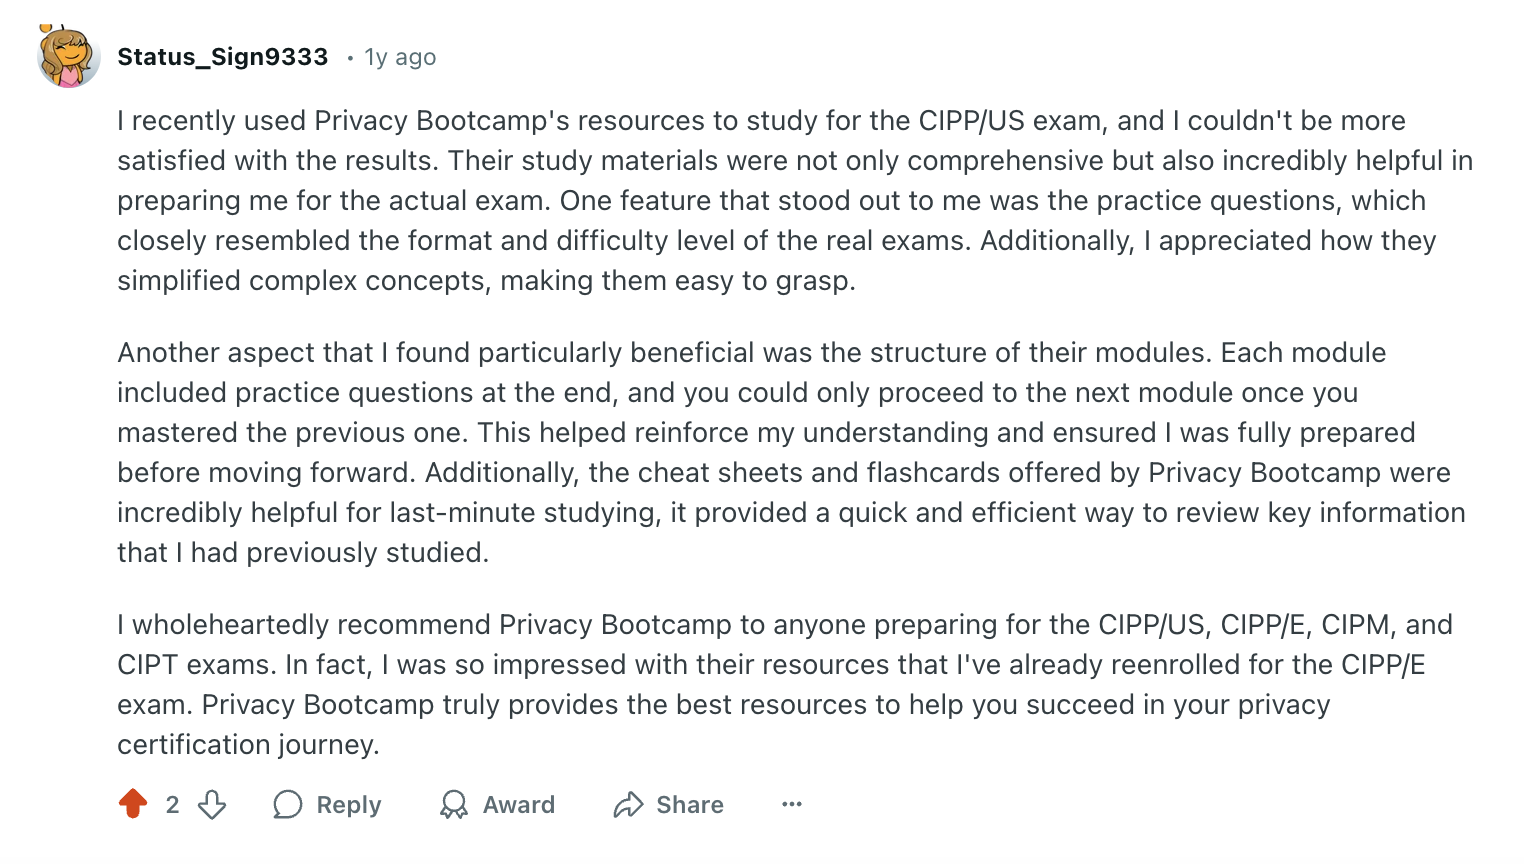
Task: Toggle an award on this comment
Action: [x=497, y=804]
